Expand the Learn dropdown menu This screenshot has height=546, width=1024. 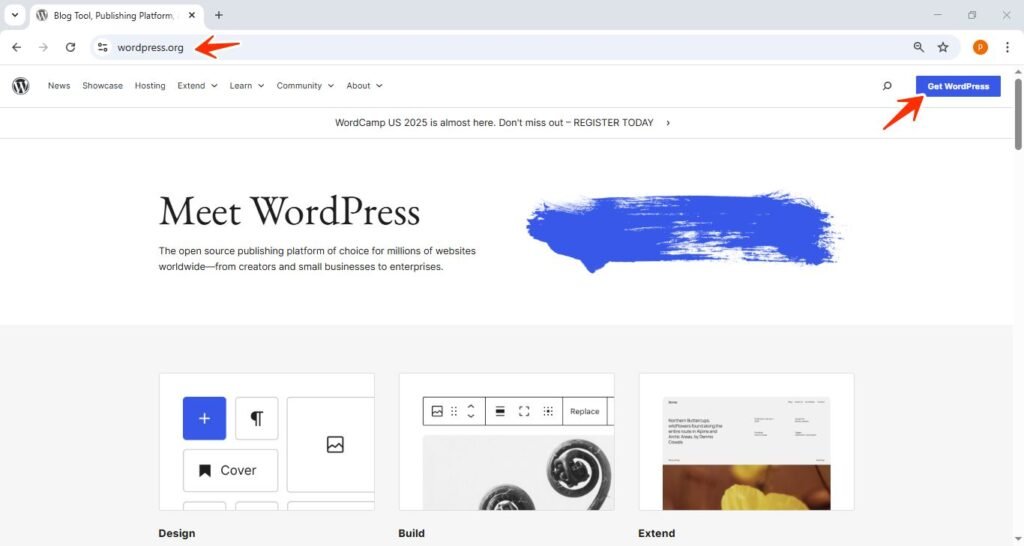[x=246, y=86]
